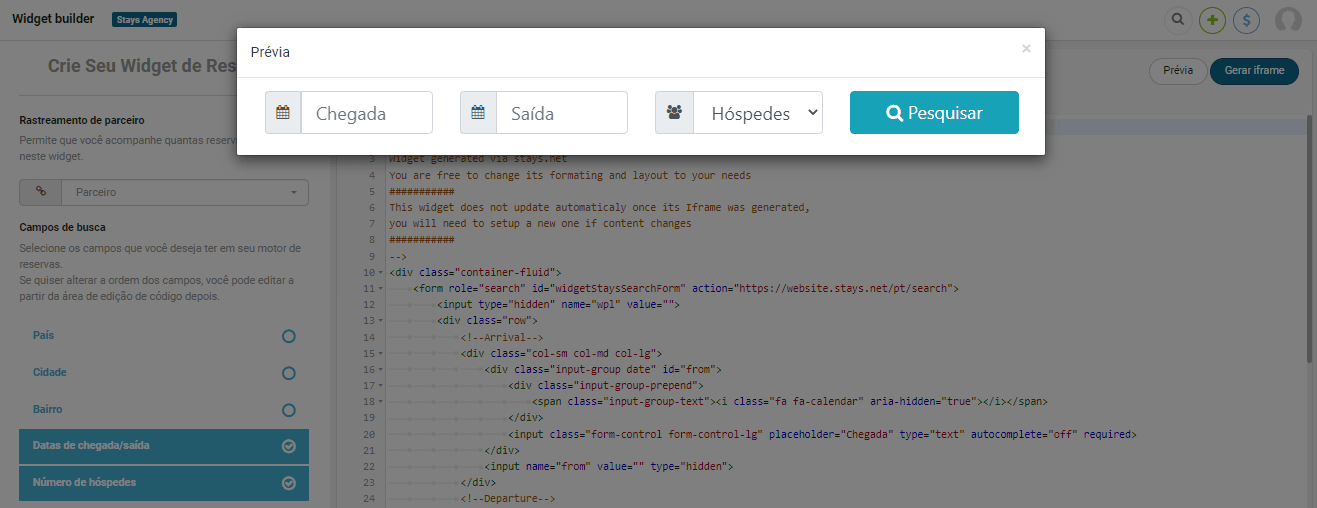Click calendar icon beside Chegada field
Viewport: 1317px width, 508px height.
(283, 113)
